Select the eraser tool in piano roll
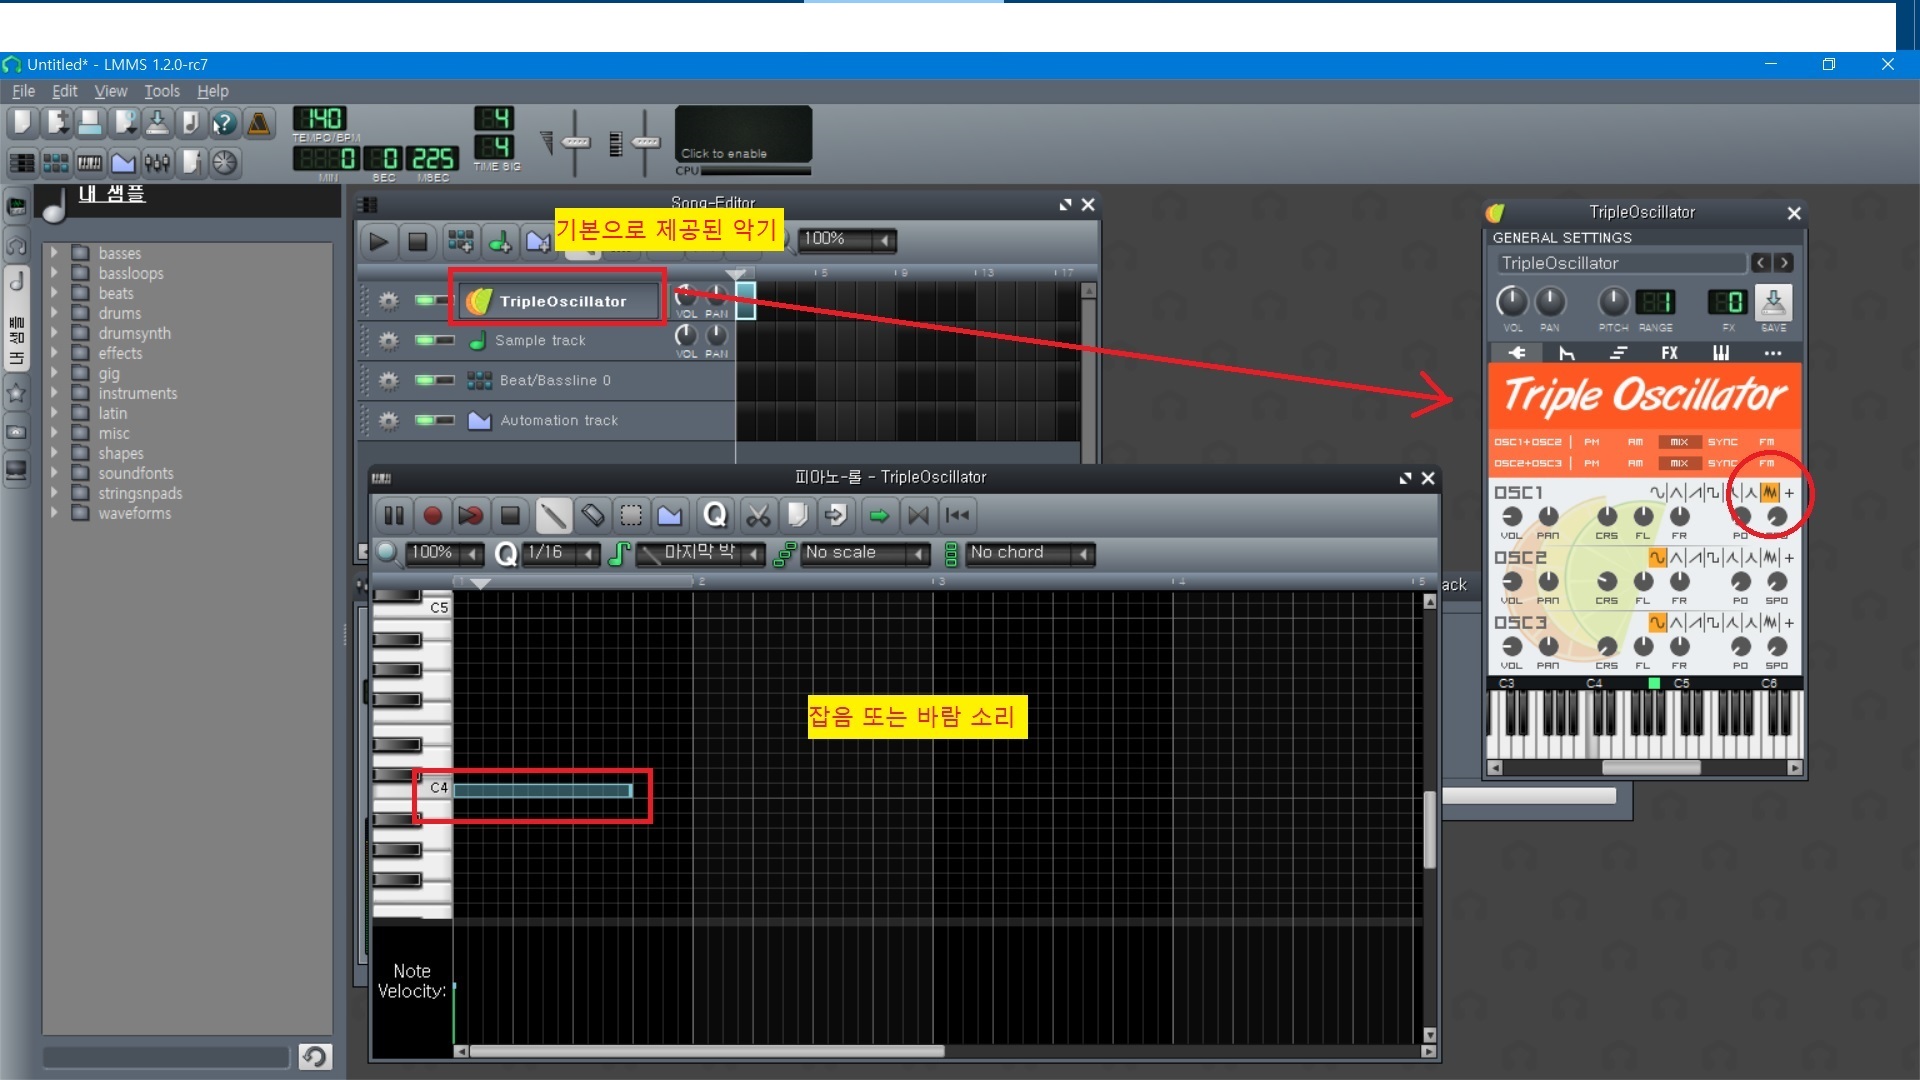Image resolution: width=1920 pixels, height=1080 pixels. click(593, 515)
